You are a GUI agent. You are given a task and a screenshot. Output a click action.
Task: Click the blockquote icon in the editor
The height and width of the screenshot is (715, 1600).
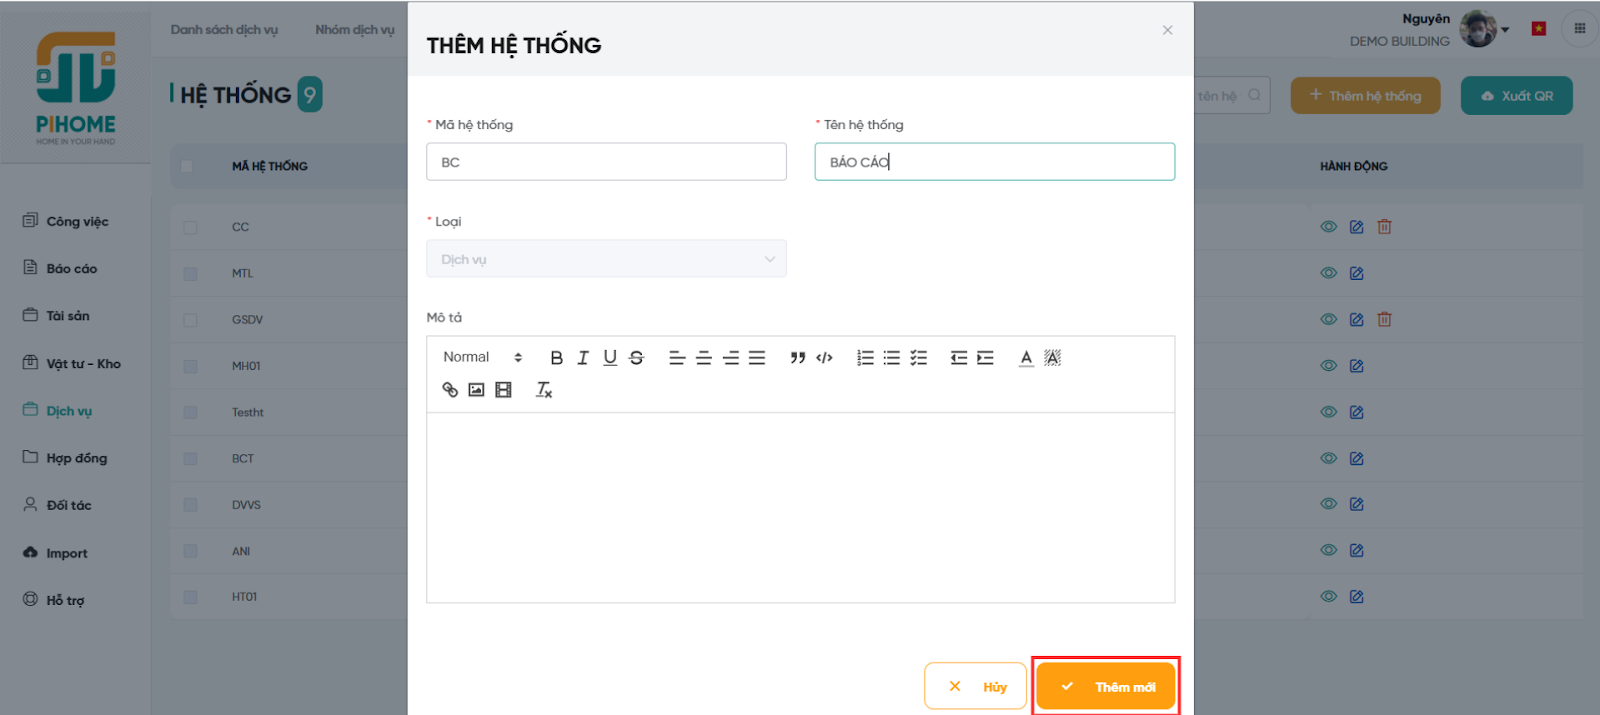(x=797, y=358)
